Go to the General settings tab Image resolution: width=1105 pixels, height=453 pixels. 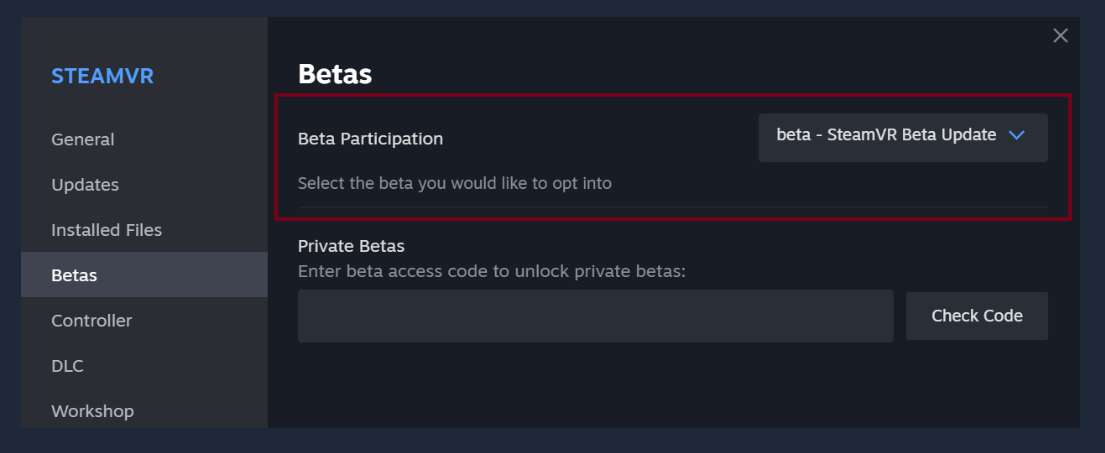(83, 140)
